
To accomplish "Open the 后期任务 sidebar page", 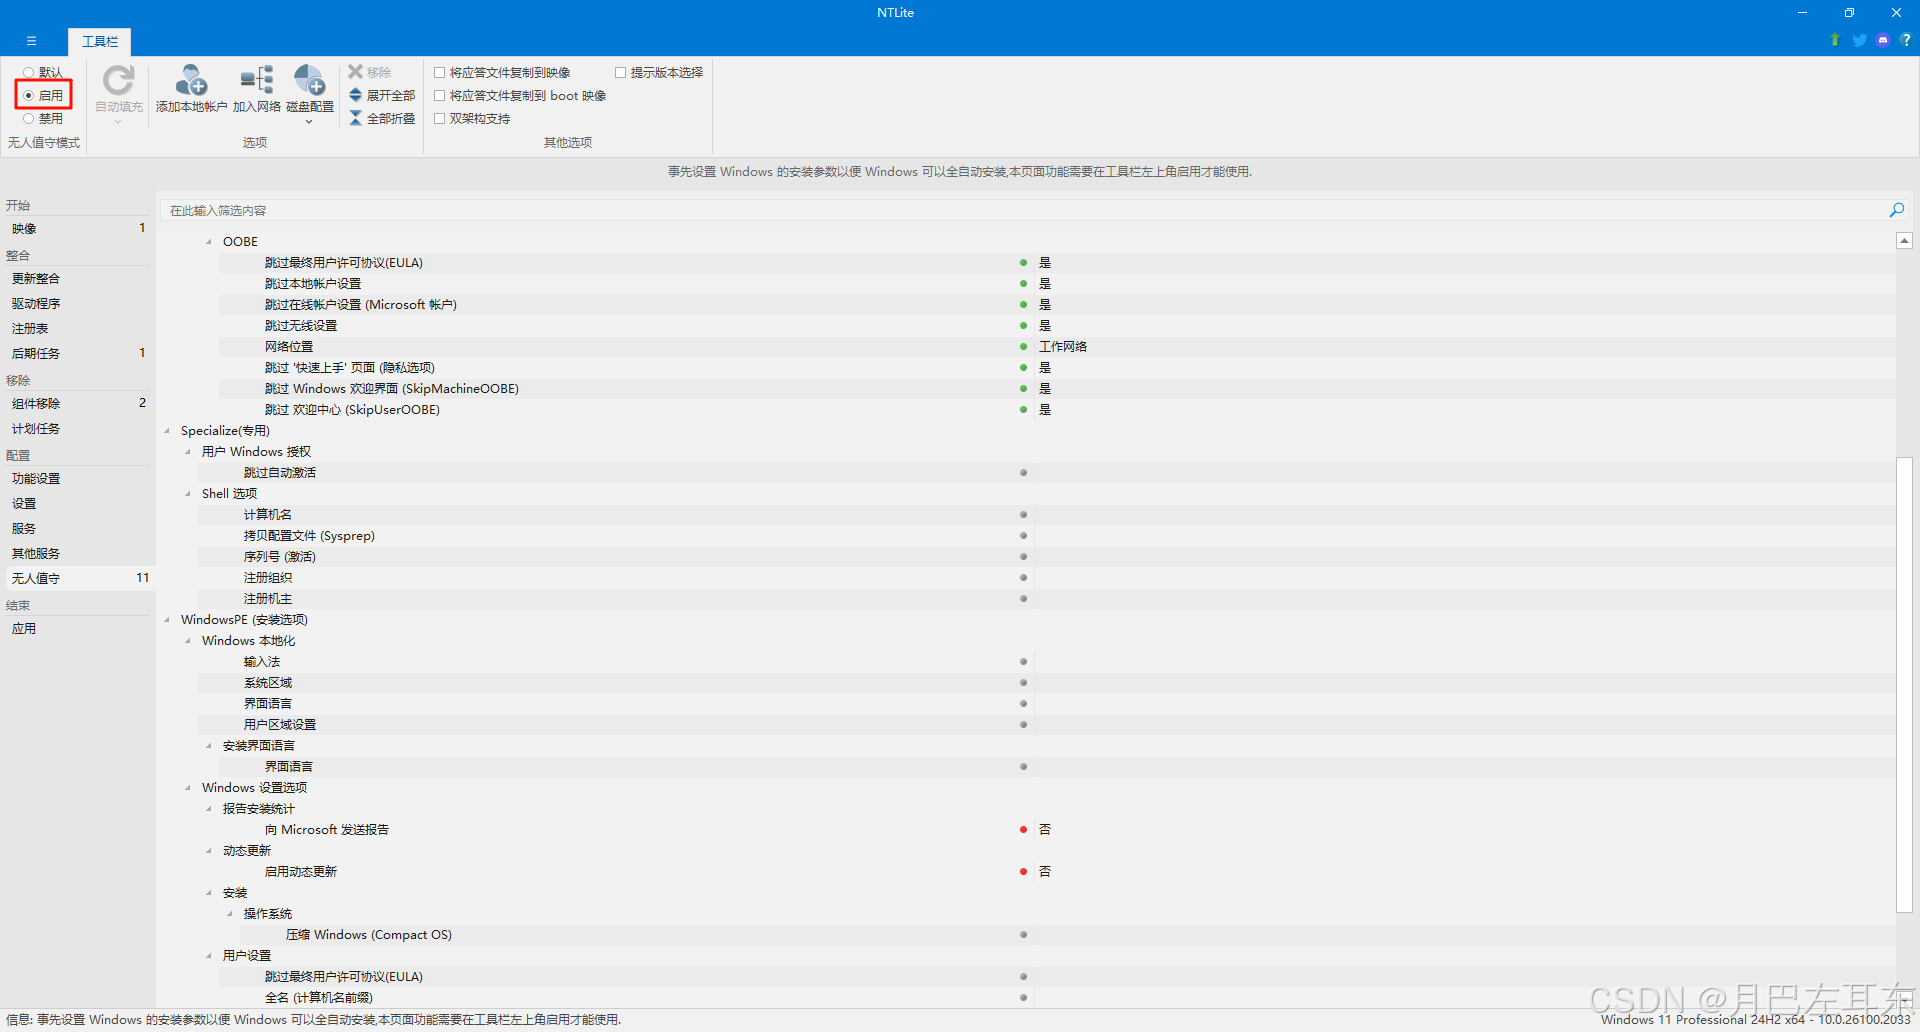I will coord(78,354).
